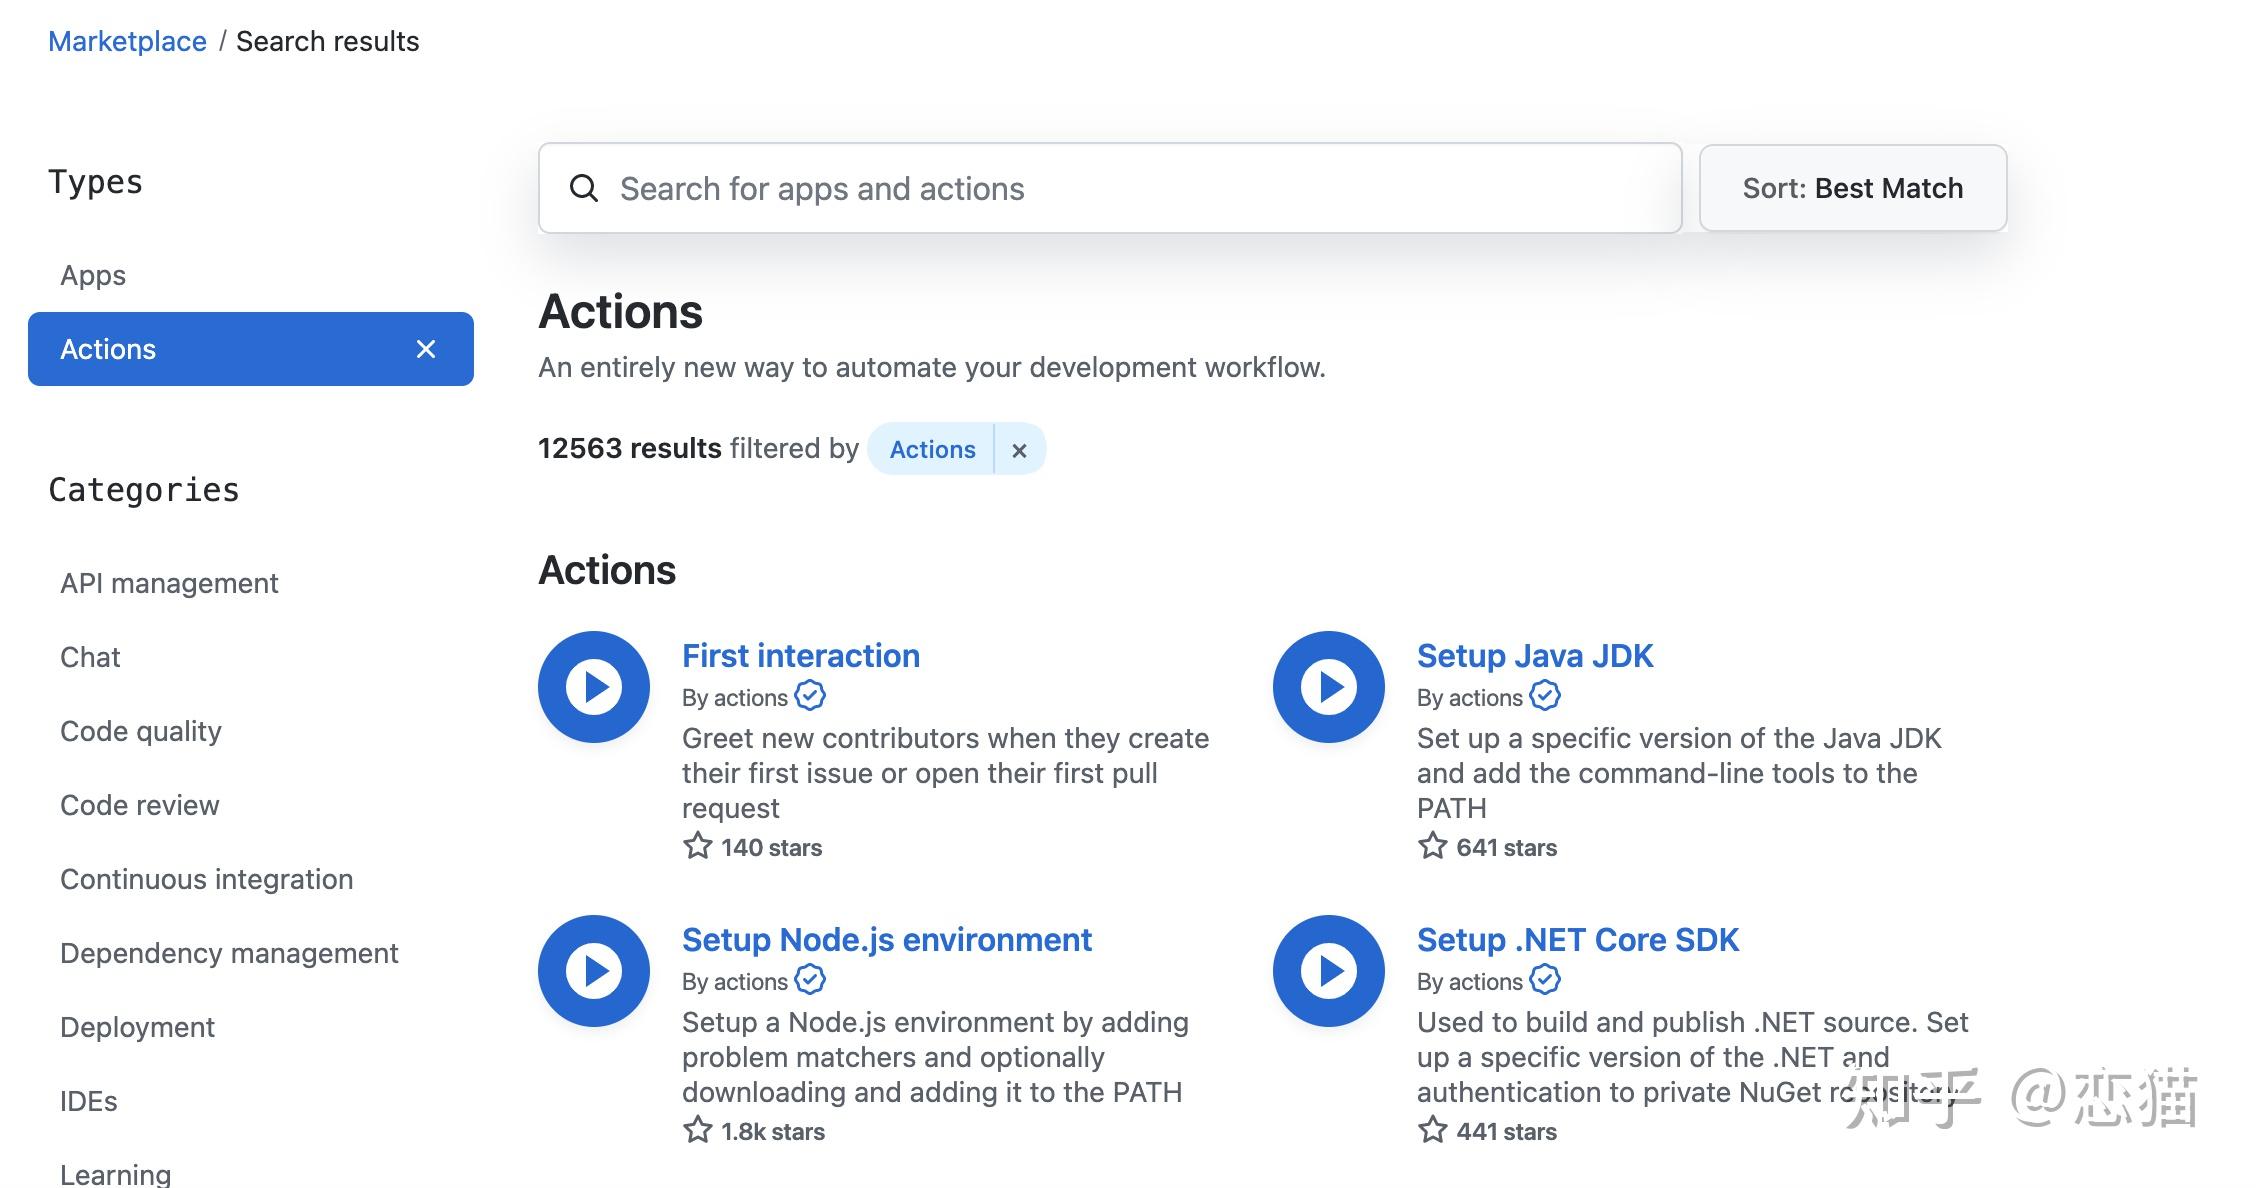The width and height of the screenshot is (2256, 1188).
Task: Choose the API management category
Action: pos(169,583)
